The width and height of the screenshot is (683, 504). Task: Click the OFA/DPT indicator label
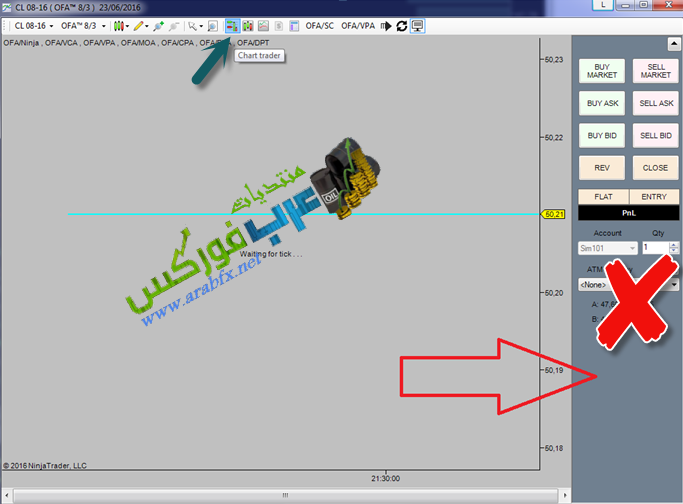253,43
